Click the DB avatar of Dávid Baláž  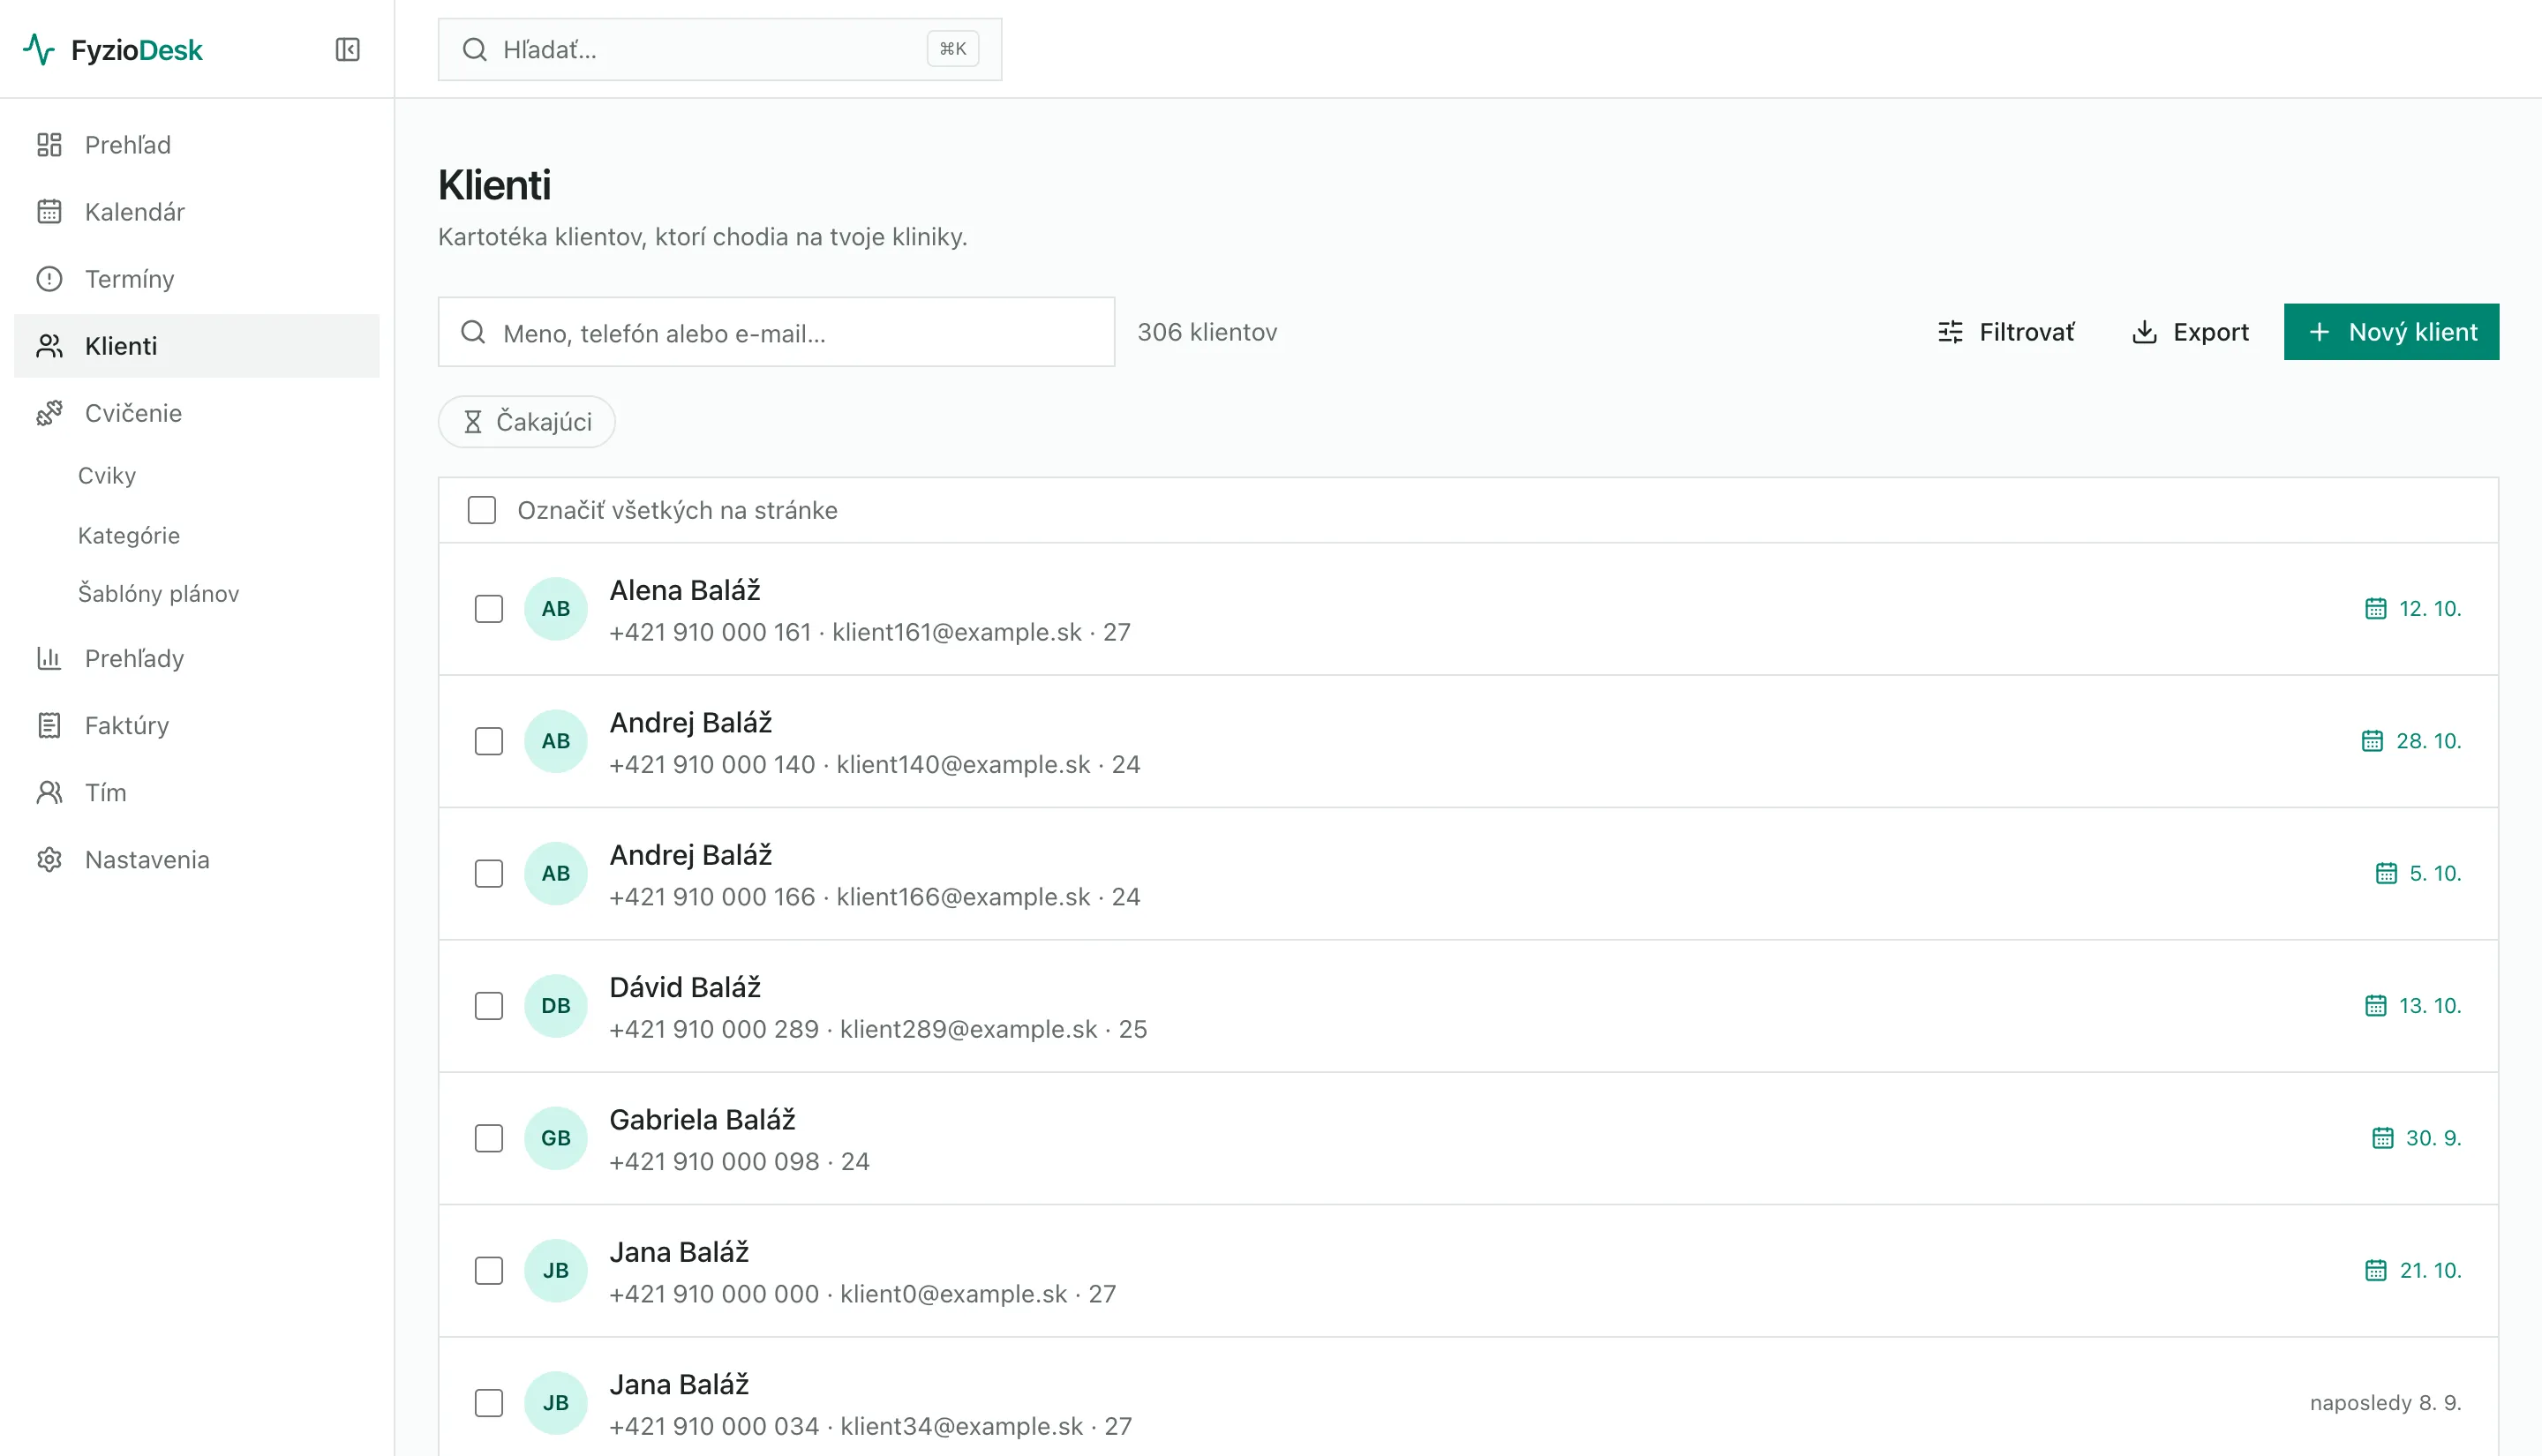[x=556, y=1006]
